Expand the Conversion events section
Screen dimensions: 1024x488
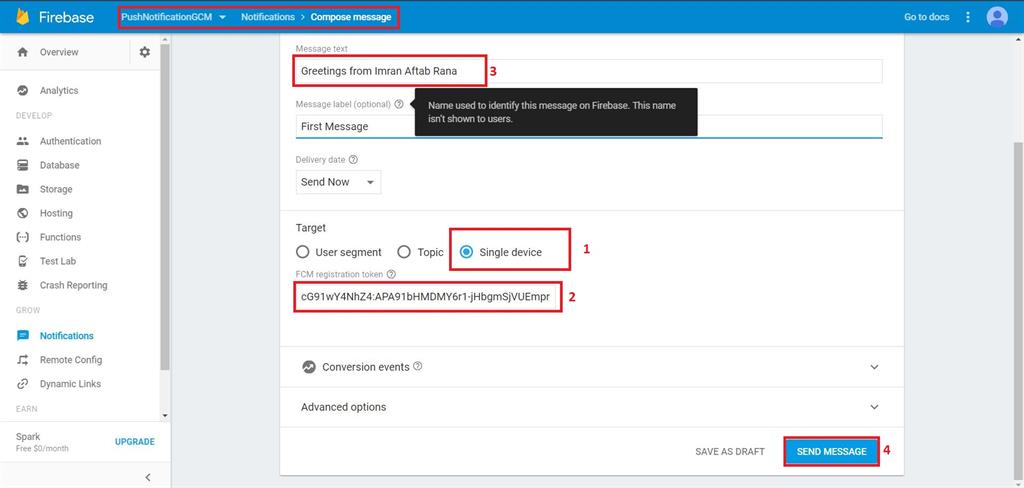[874, 367]
